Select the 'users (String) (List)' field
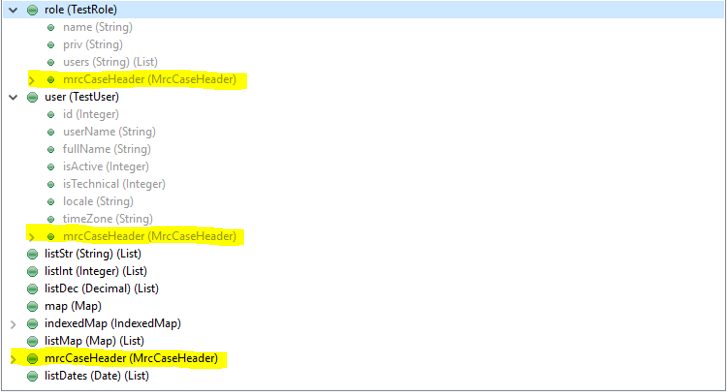 coord(110,62)
